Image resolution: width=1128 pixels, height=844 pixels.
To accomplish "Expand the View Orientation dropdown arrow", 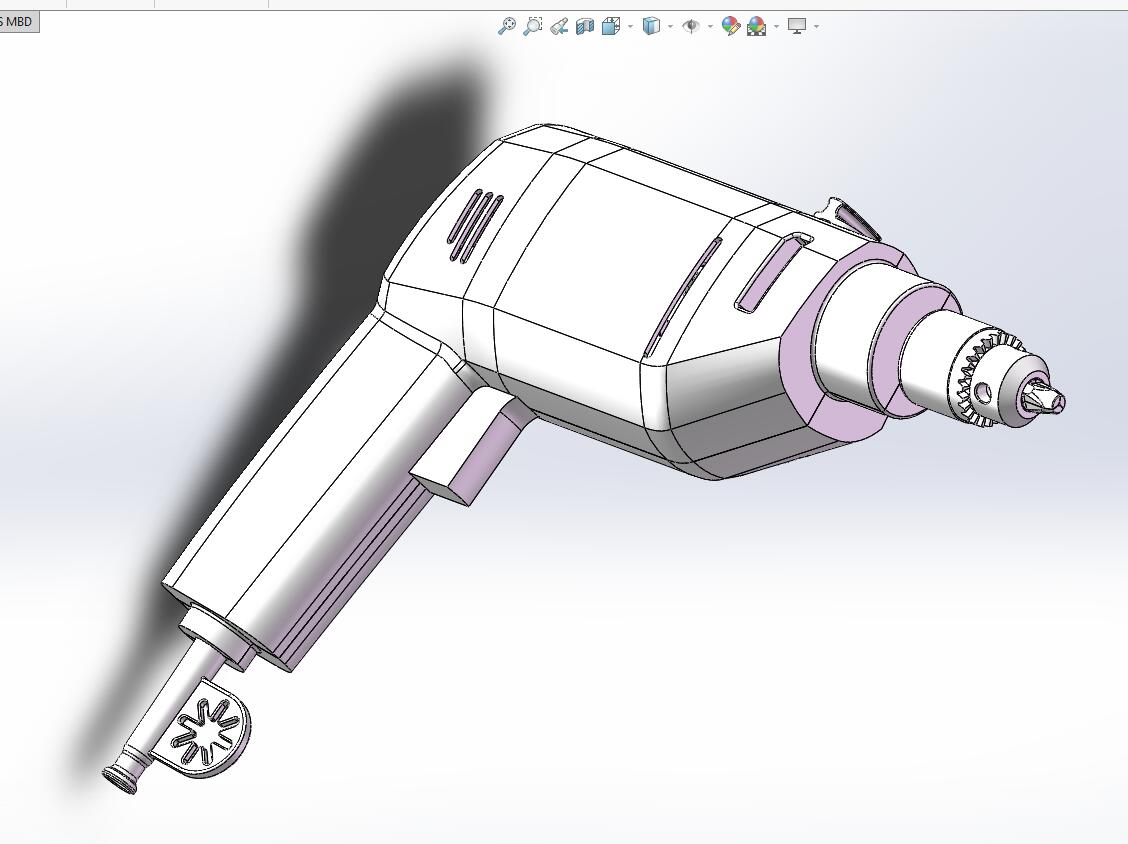I will pyautogui.click(x=630, y=27).
